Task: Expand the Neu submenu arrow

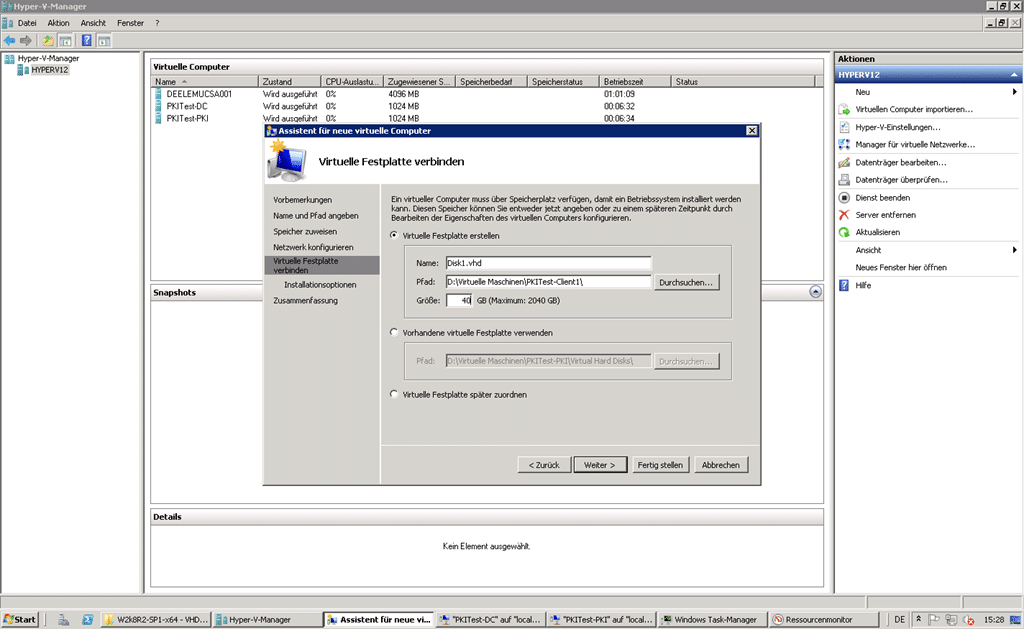Action: point(1014,92)
